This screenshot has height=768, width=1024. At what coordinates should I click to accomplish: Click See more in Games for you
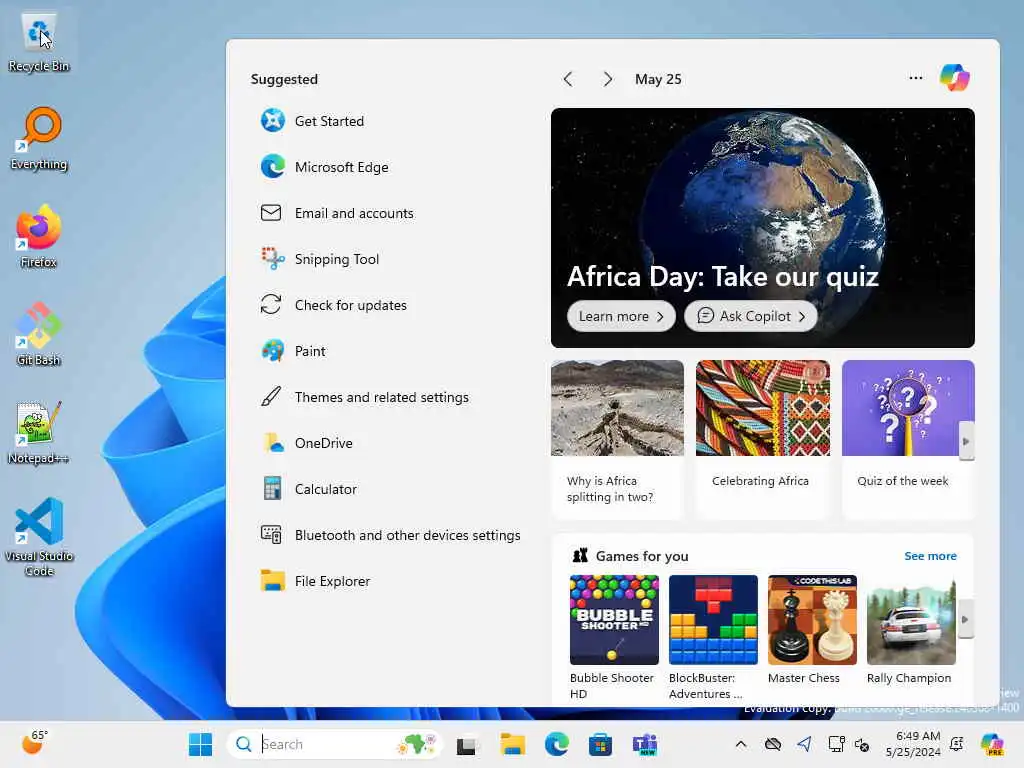[930, 556]
